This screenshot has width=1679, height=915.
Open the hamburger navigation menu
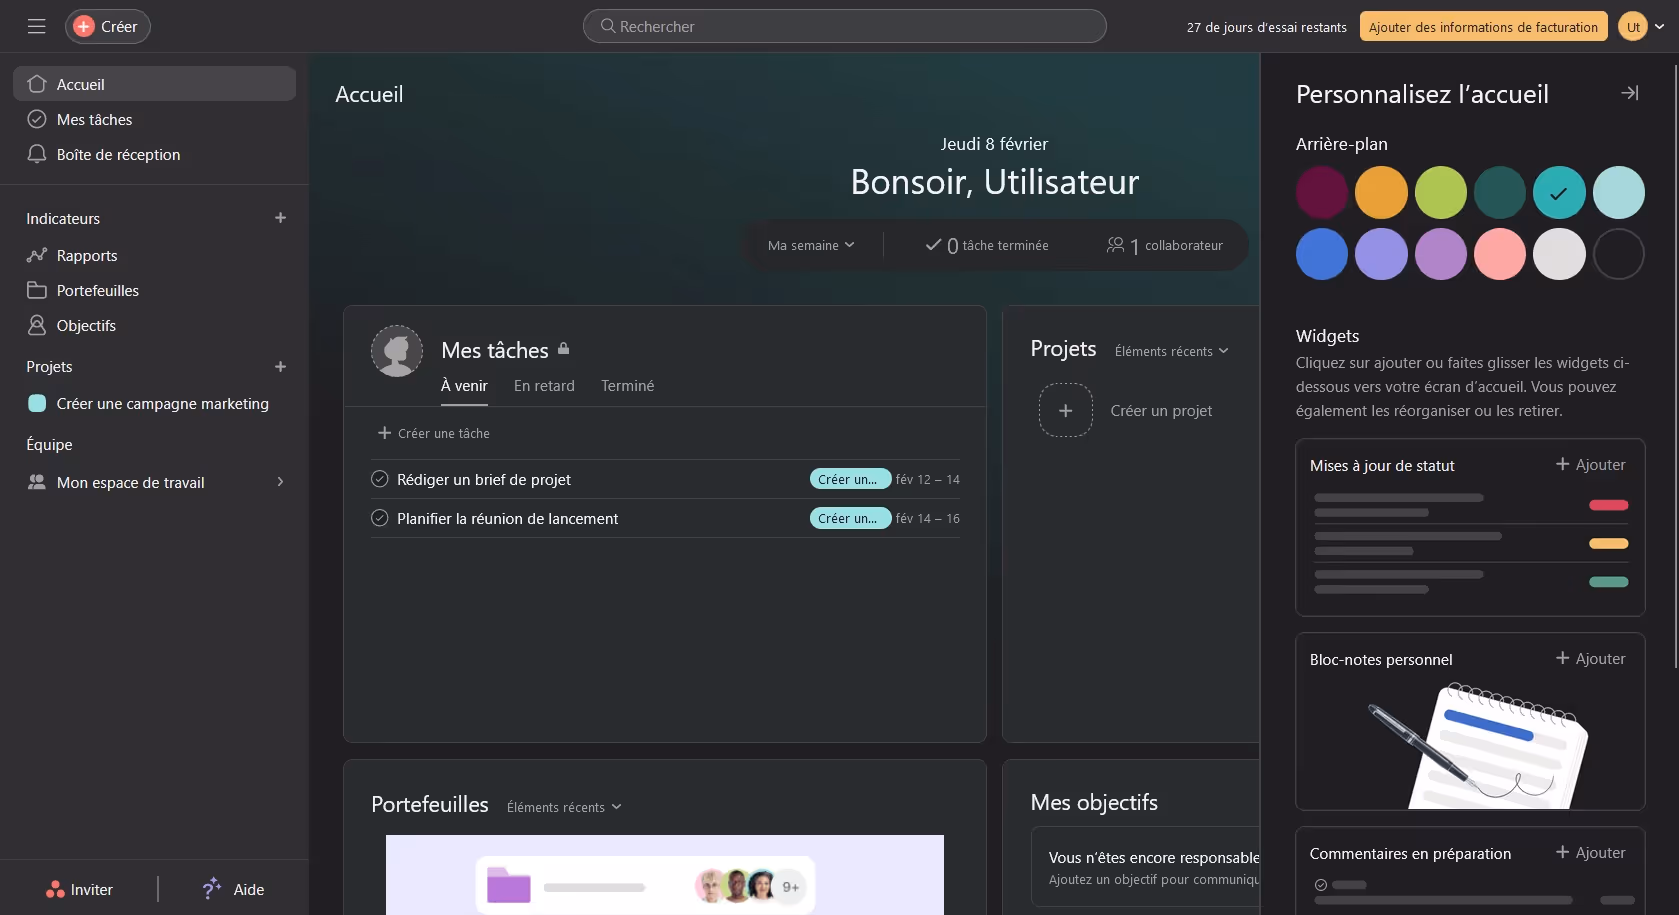[36, 26]
